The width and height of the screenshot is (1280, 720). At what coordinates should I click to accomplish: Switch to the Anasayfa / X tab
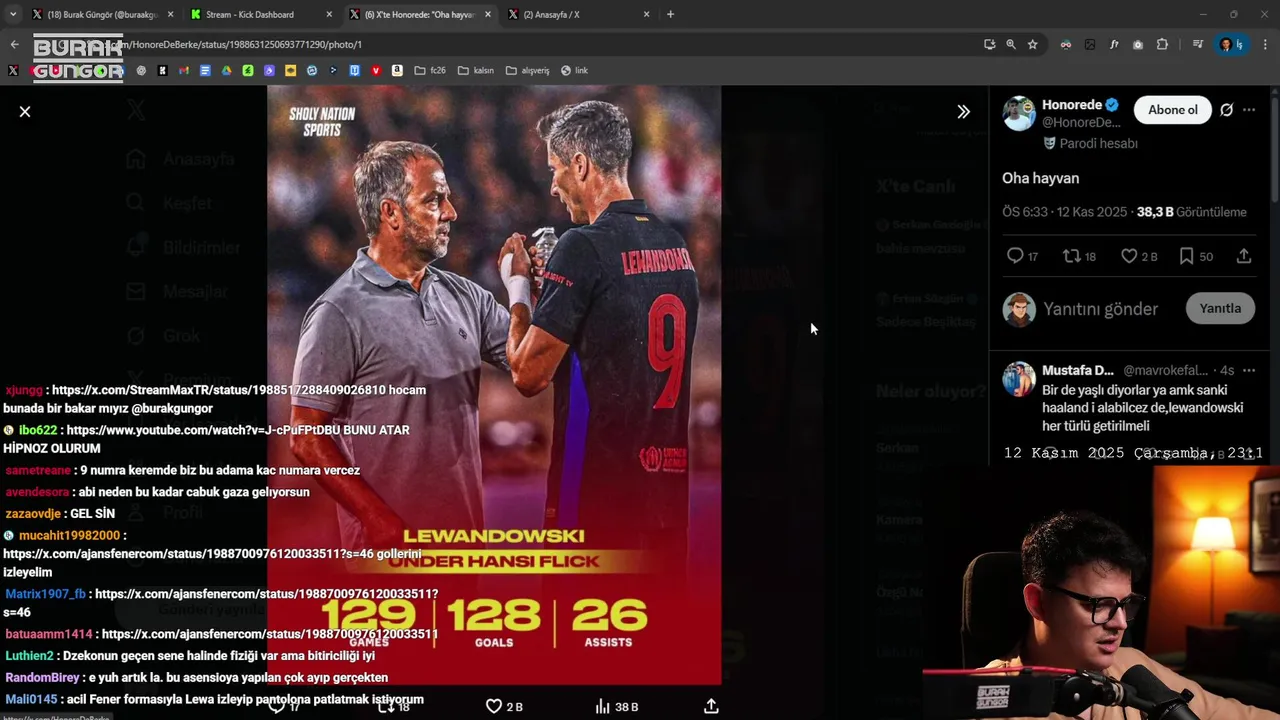pos(578,14)
